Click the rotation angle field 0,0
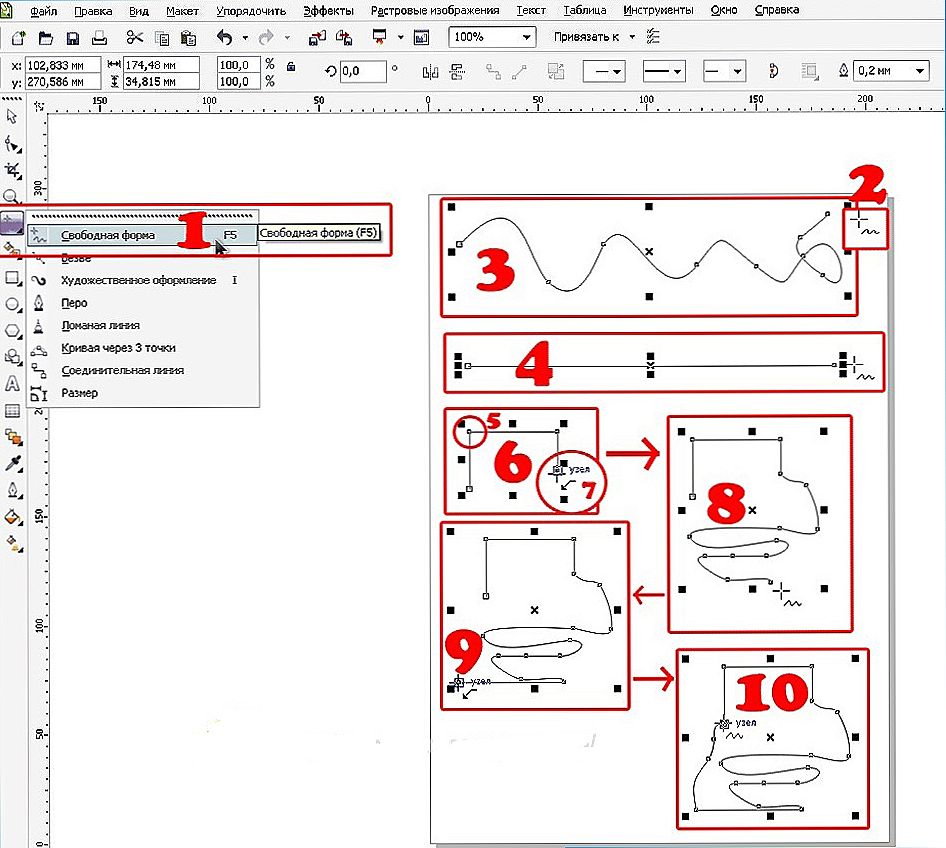946x848 pixels. click(363, 71)
